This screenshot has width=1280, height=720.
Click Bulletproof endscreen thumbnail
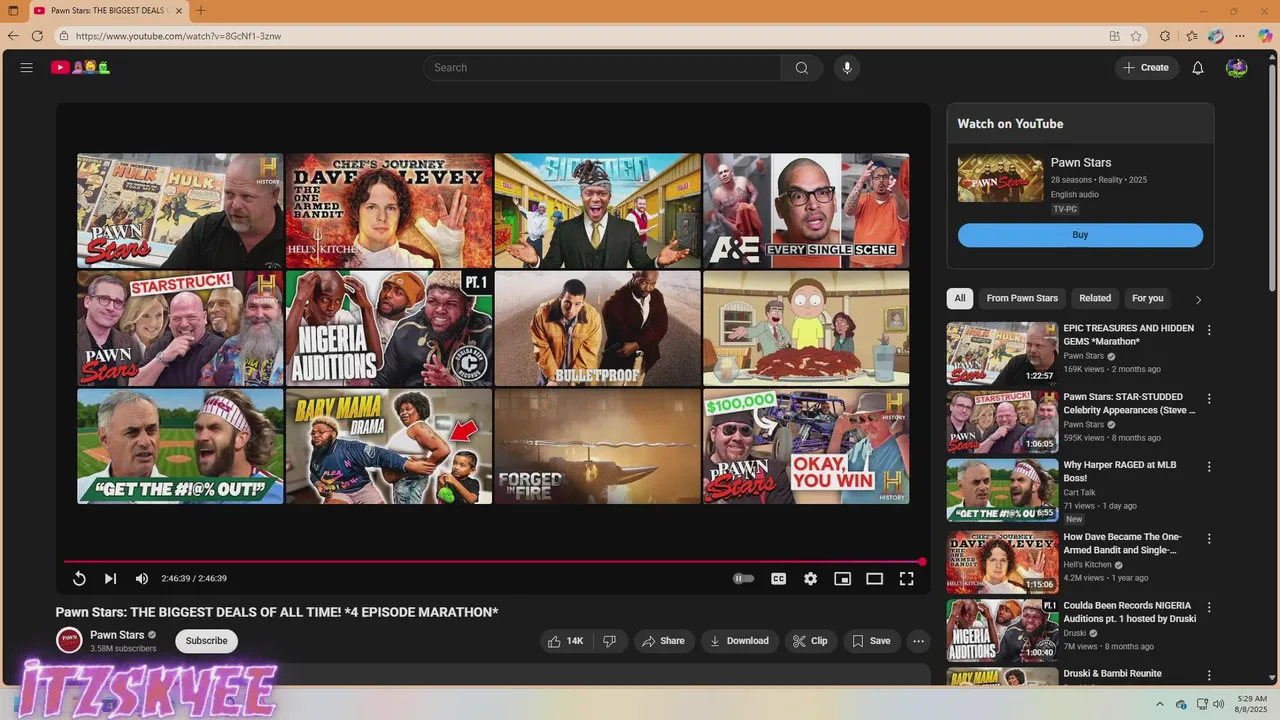tap(597, 328)
